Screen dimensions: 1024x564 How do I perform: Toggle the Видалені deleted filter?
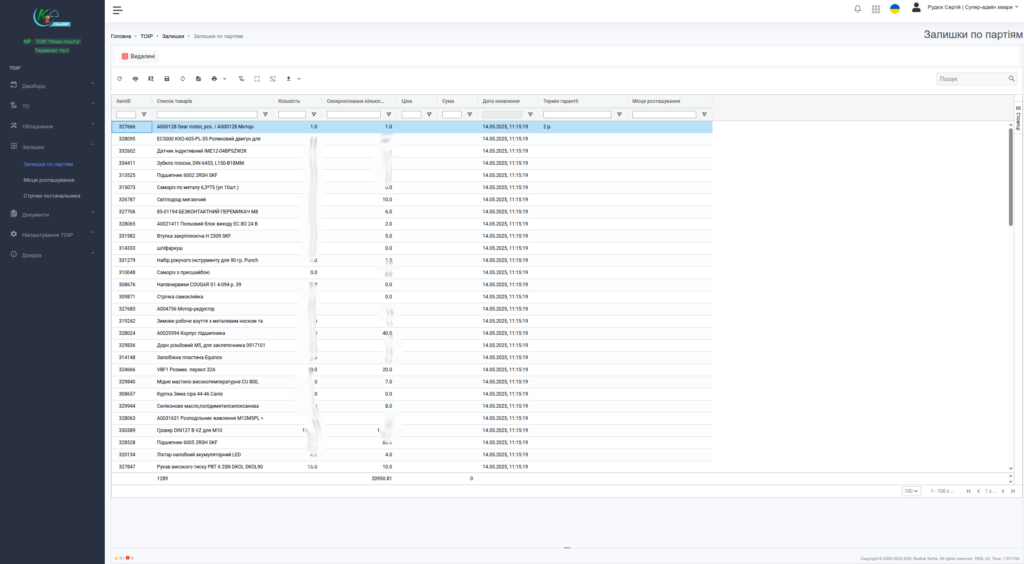click(x=138, y=56)
